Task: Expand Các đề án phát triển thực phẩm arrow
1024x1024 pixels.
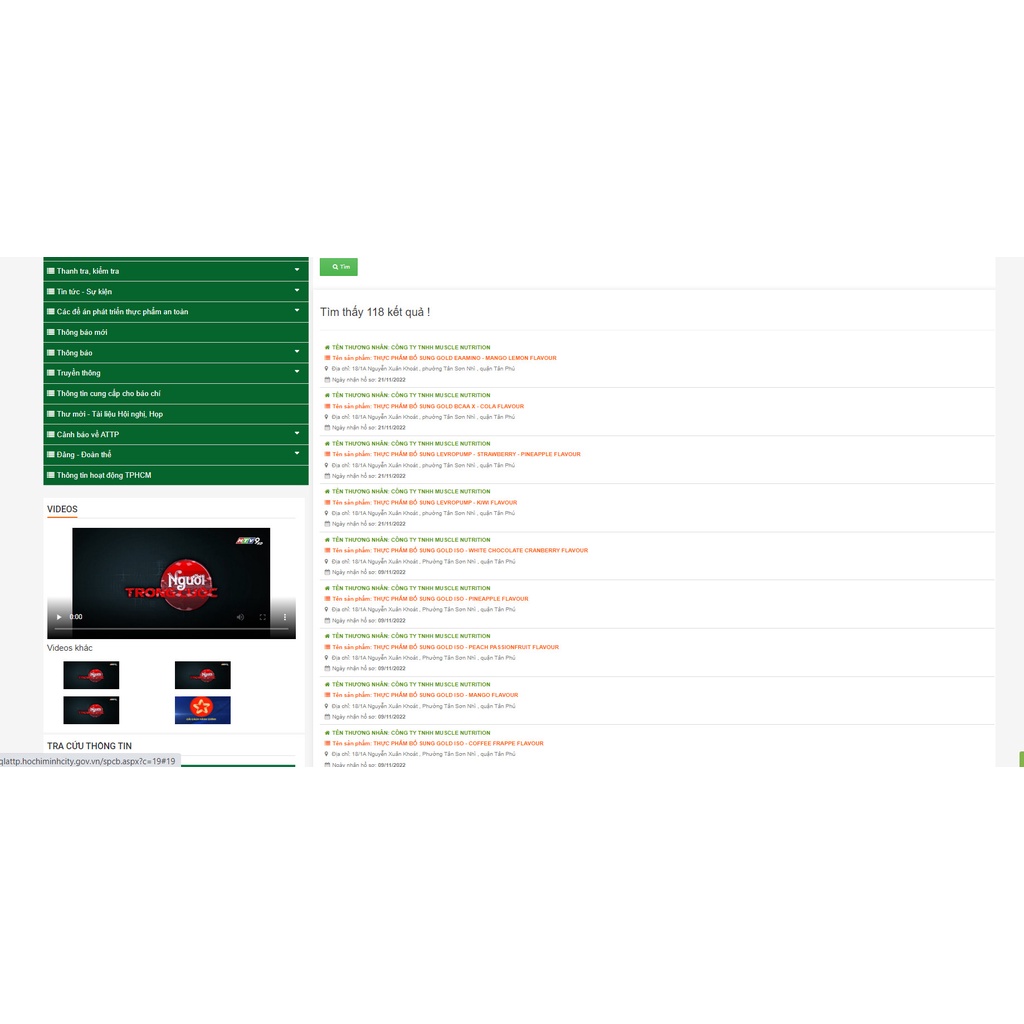Action: click(297, 311)
